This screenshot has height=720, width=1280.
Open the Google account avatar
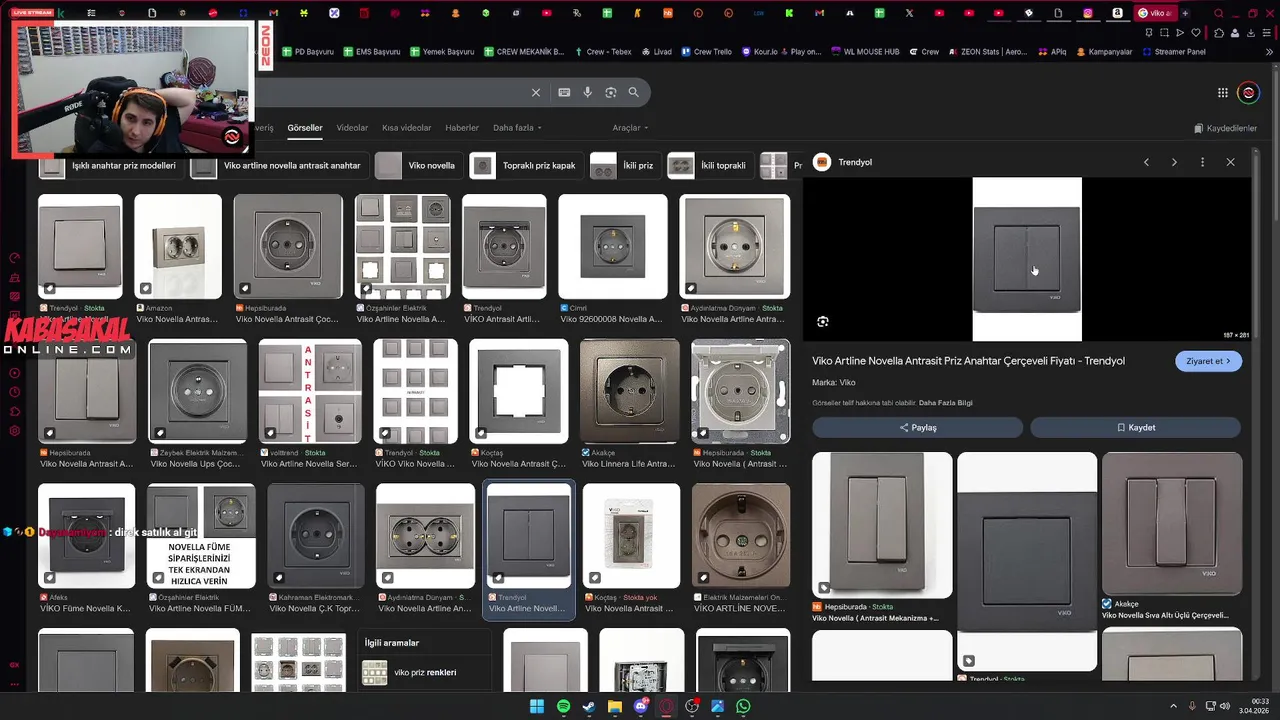point(1248,93)
